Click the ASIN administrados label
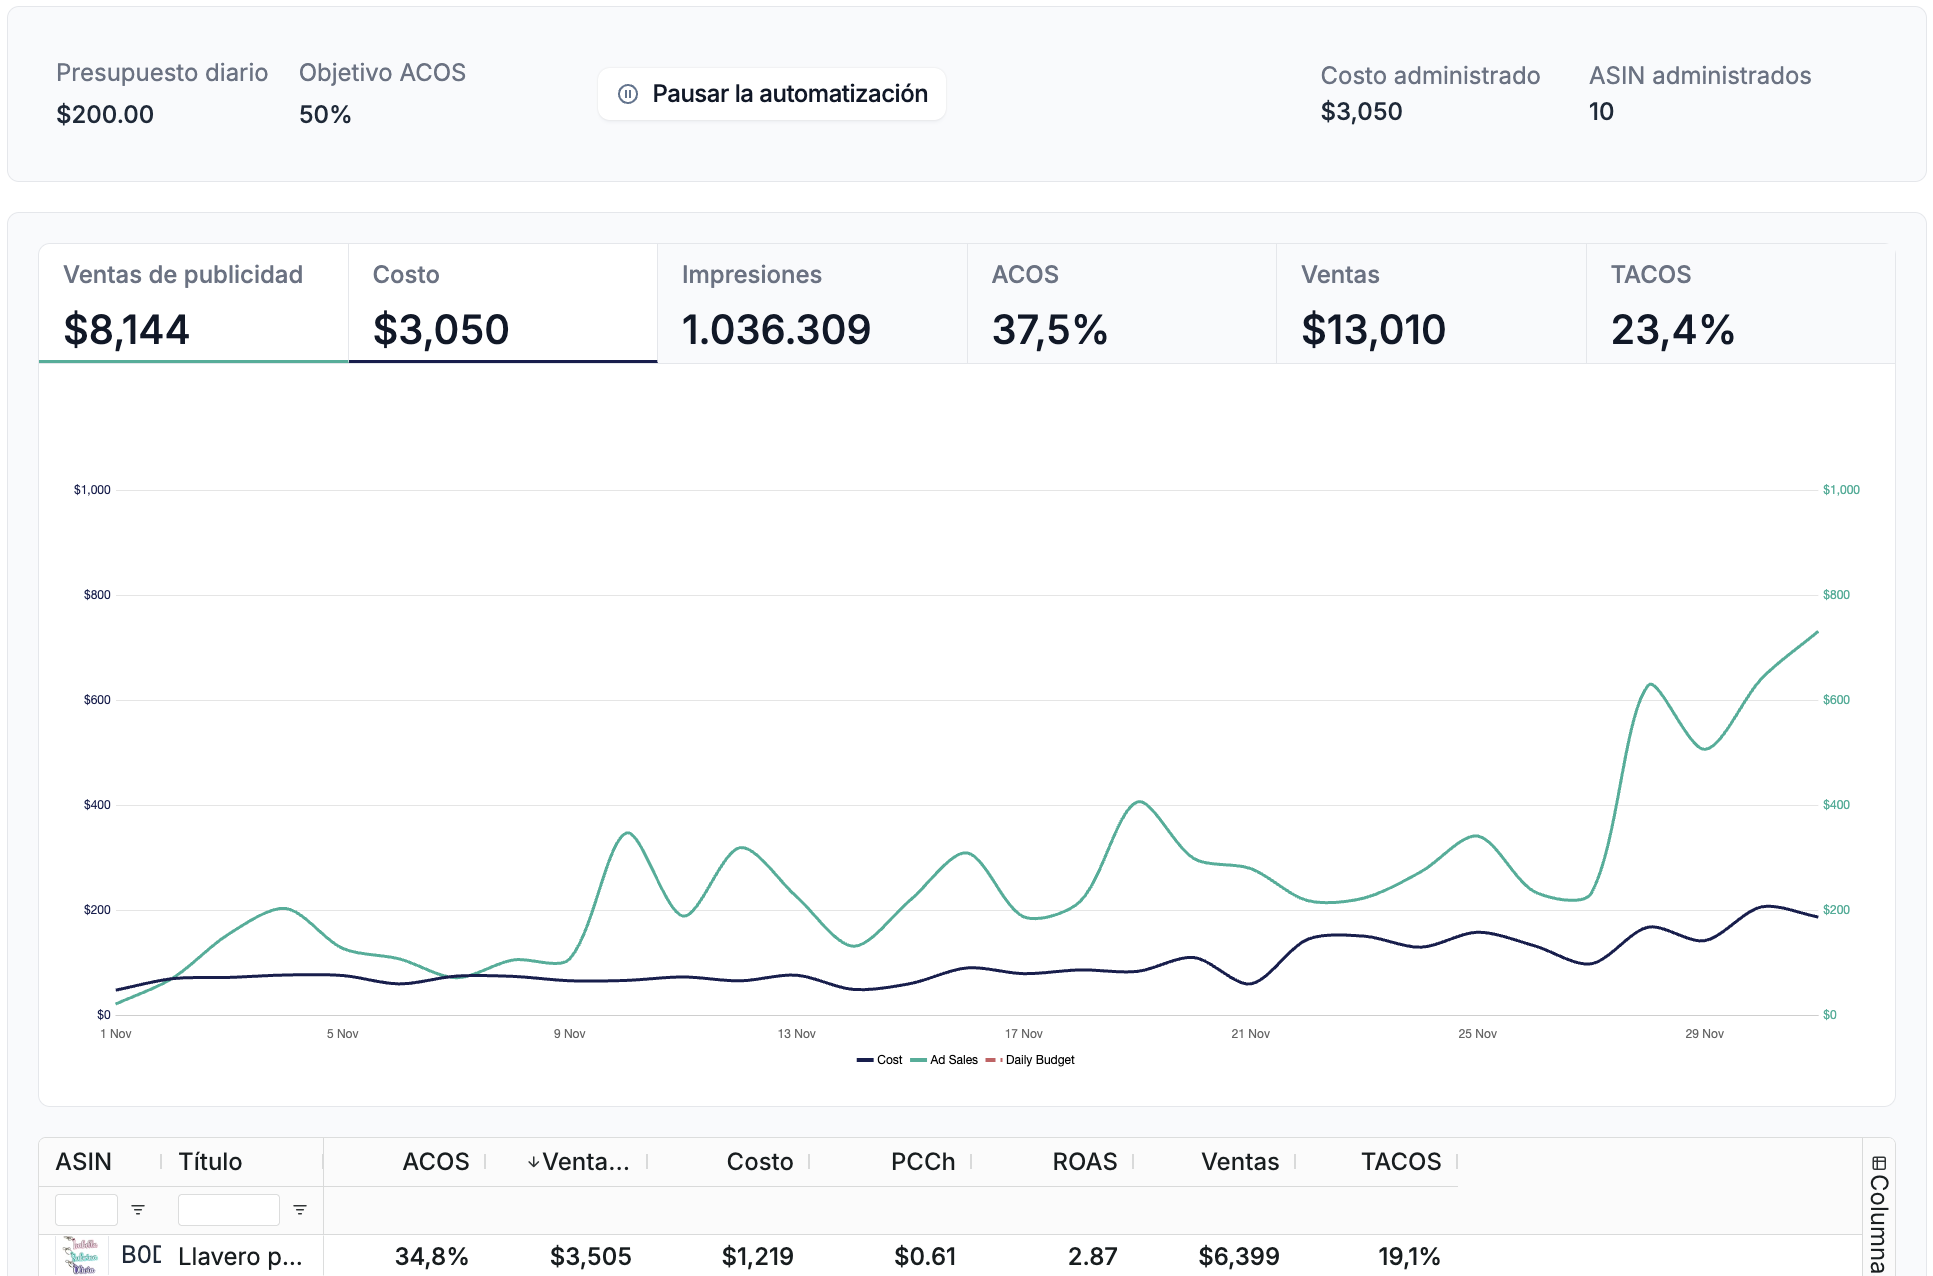1933x1276 pixels. tap(1700, 76)
